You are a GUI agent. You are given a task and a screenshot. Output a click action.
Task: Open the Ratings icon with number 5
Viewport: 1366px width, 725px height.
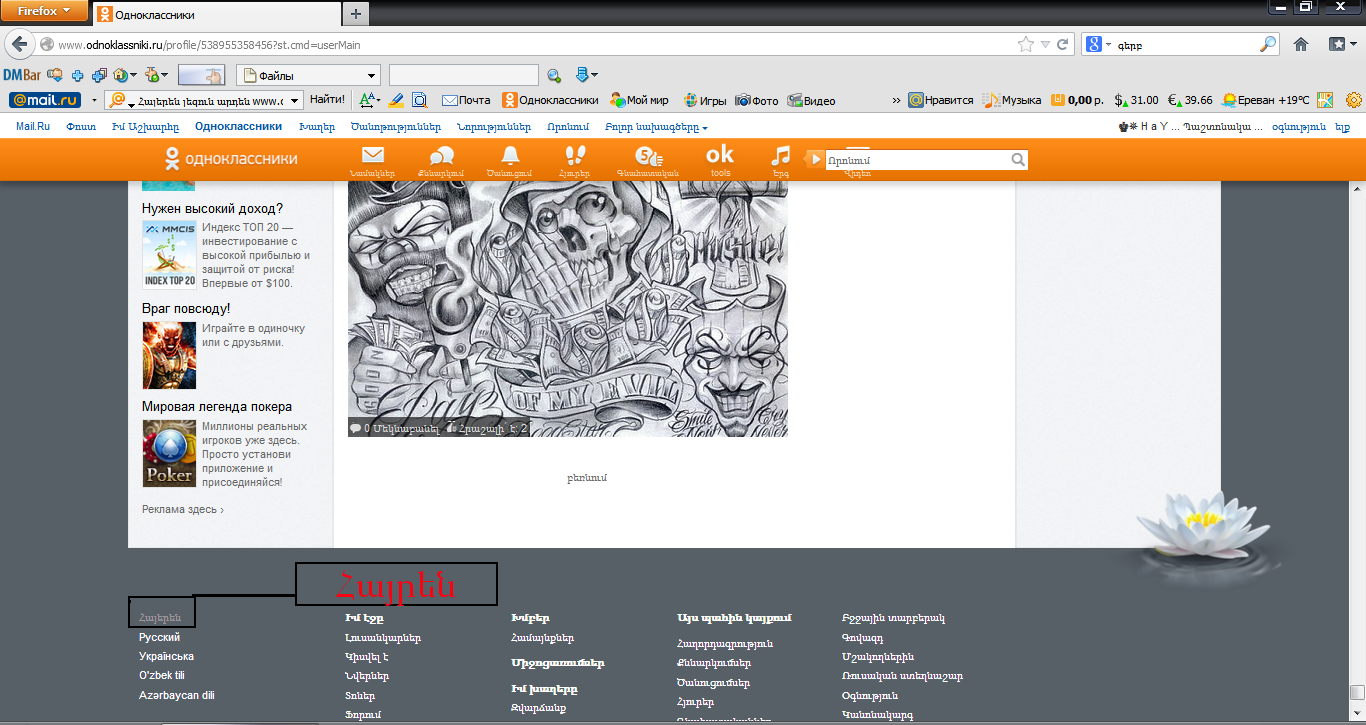click(x=648, y=155)
